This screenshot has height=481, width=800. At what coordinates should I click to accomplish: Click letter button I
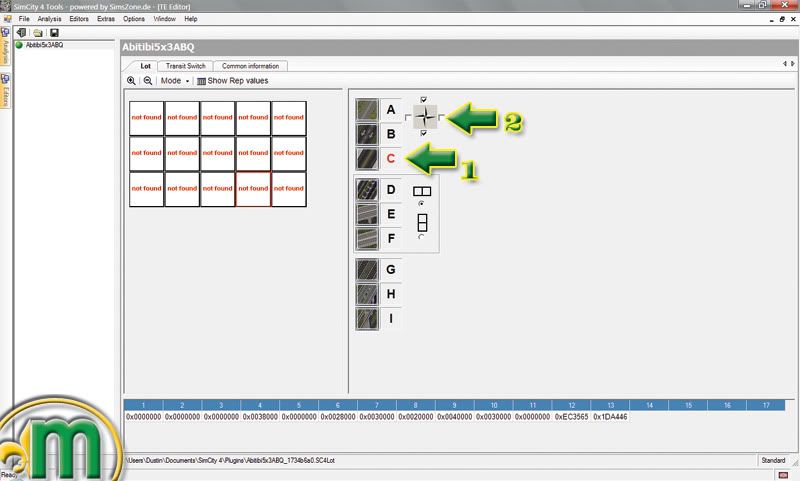click(x=391, y=319)
